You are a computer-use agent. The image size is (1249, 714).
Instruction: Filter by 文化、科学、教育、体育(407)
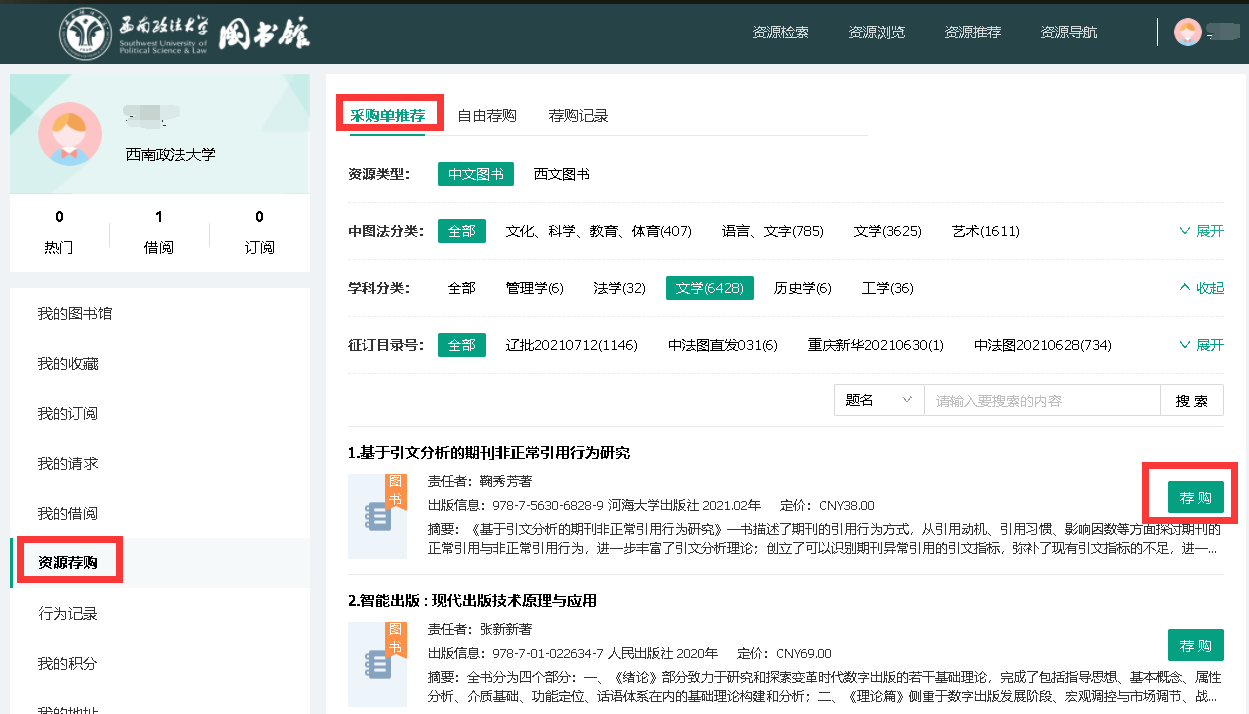[x=599, y=231]
